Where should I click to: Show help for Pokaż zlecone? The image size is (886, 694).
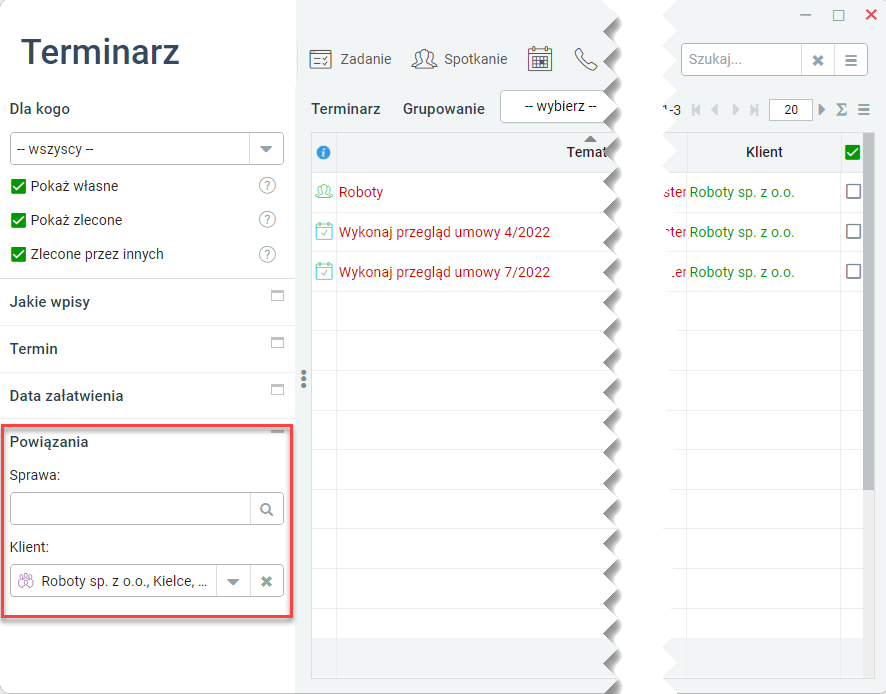(267, 219)
